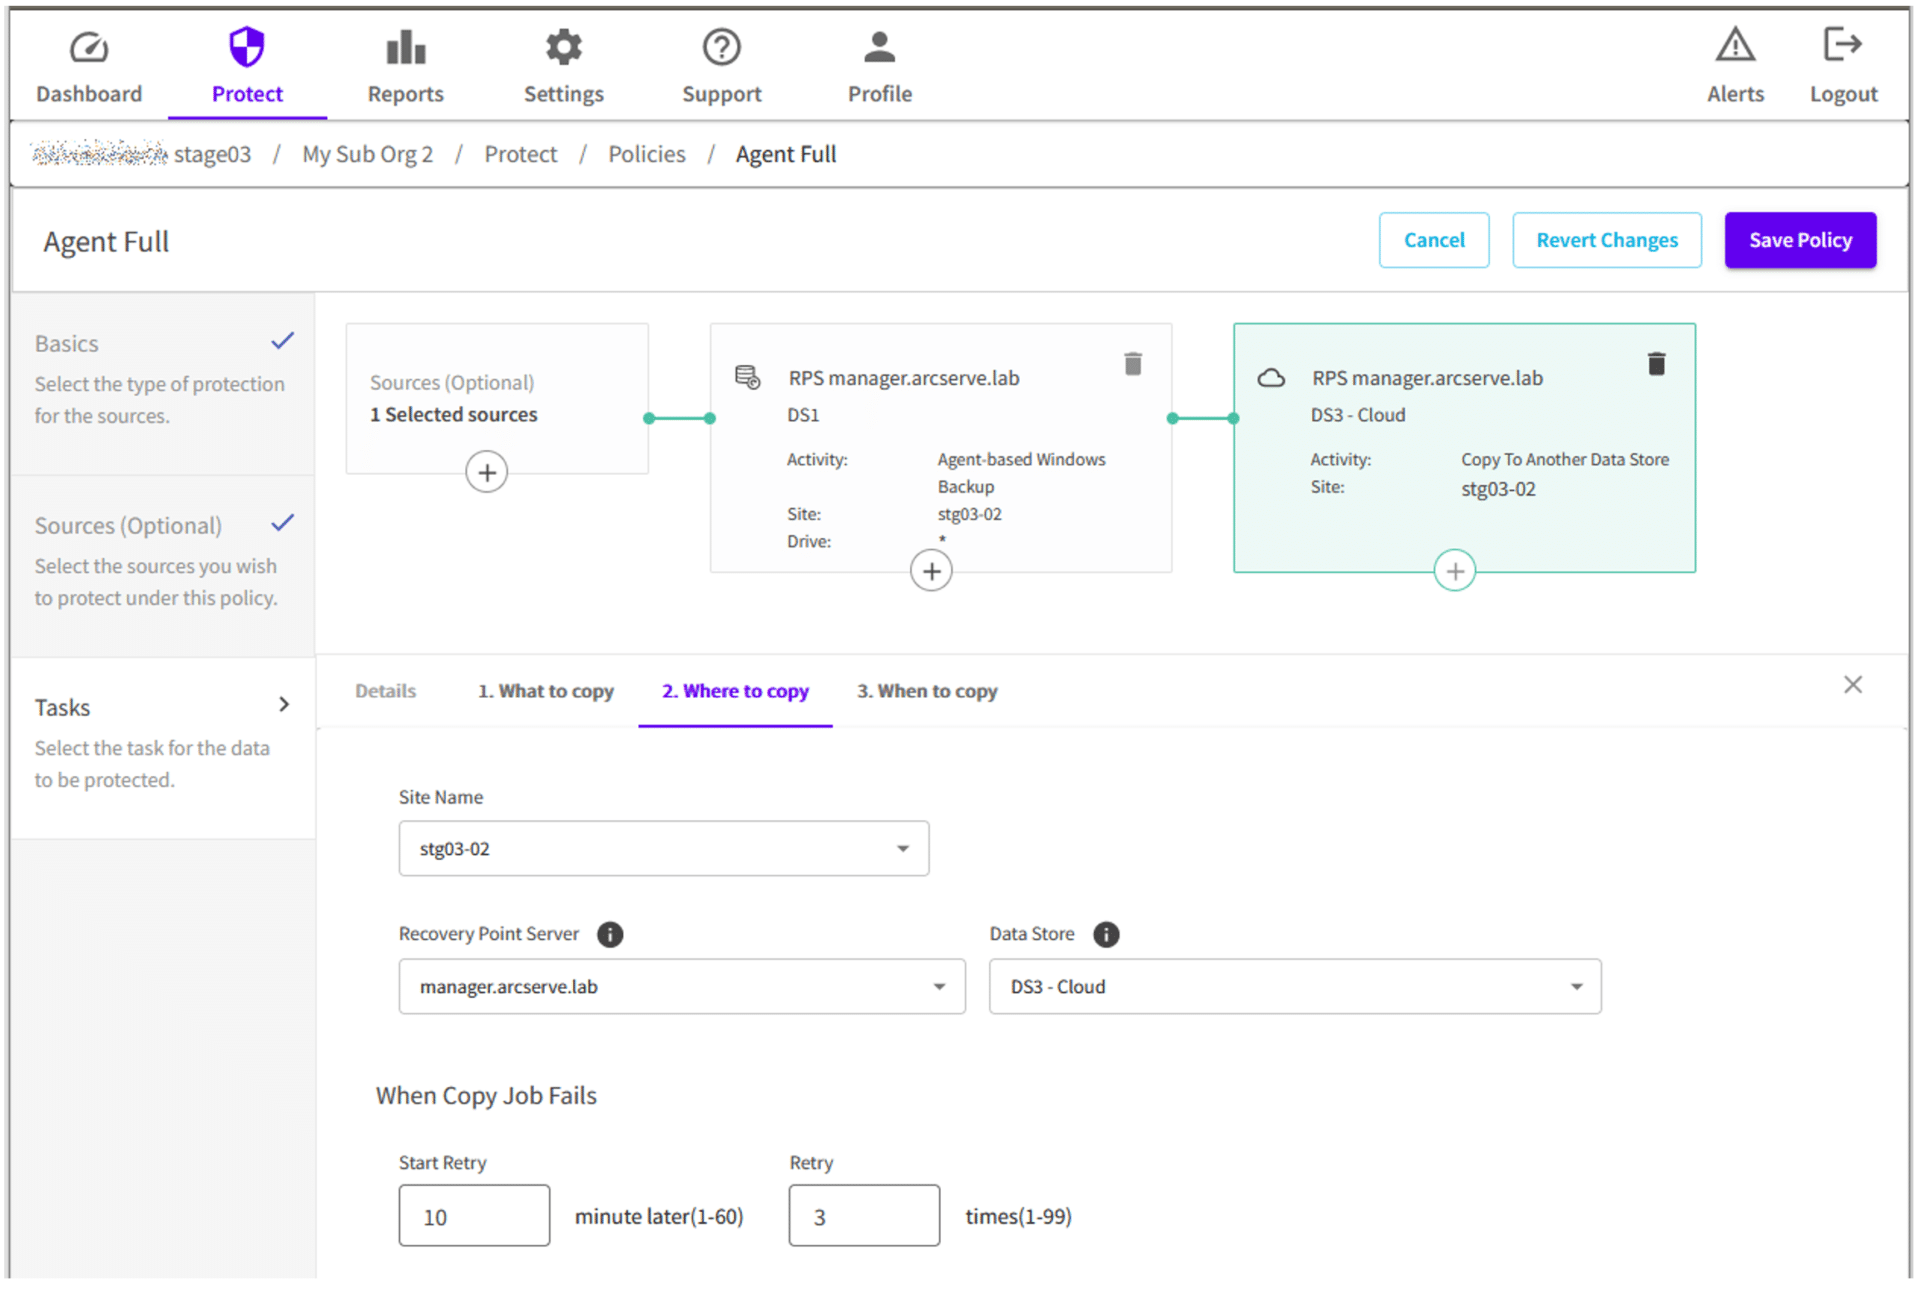Open the Settings gear icon
This screenshot has width=1920, height=1290.
pos(563,46)
